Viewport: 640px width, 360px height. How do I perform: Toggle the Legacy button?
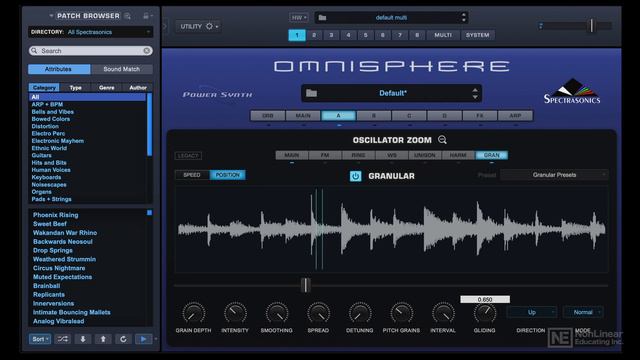(188, 156)
